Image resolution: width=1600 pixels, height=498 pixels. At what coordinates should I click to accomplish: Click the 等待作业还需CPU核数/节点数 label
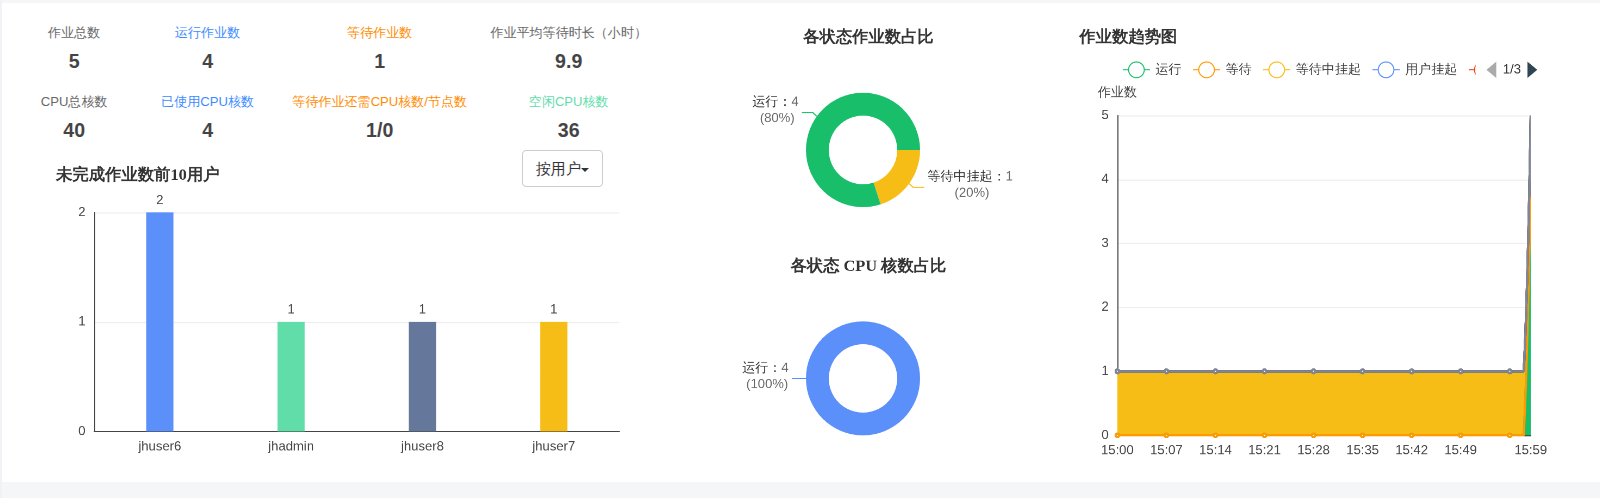(x=379, y=102)
